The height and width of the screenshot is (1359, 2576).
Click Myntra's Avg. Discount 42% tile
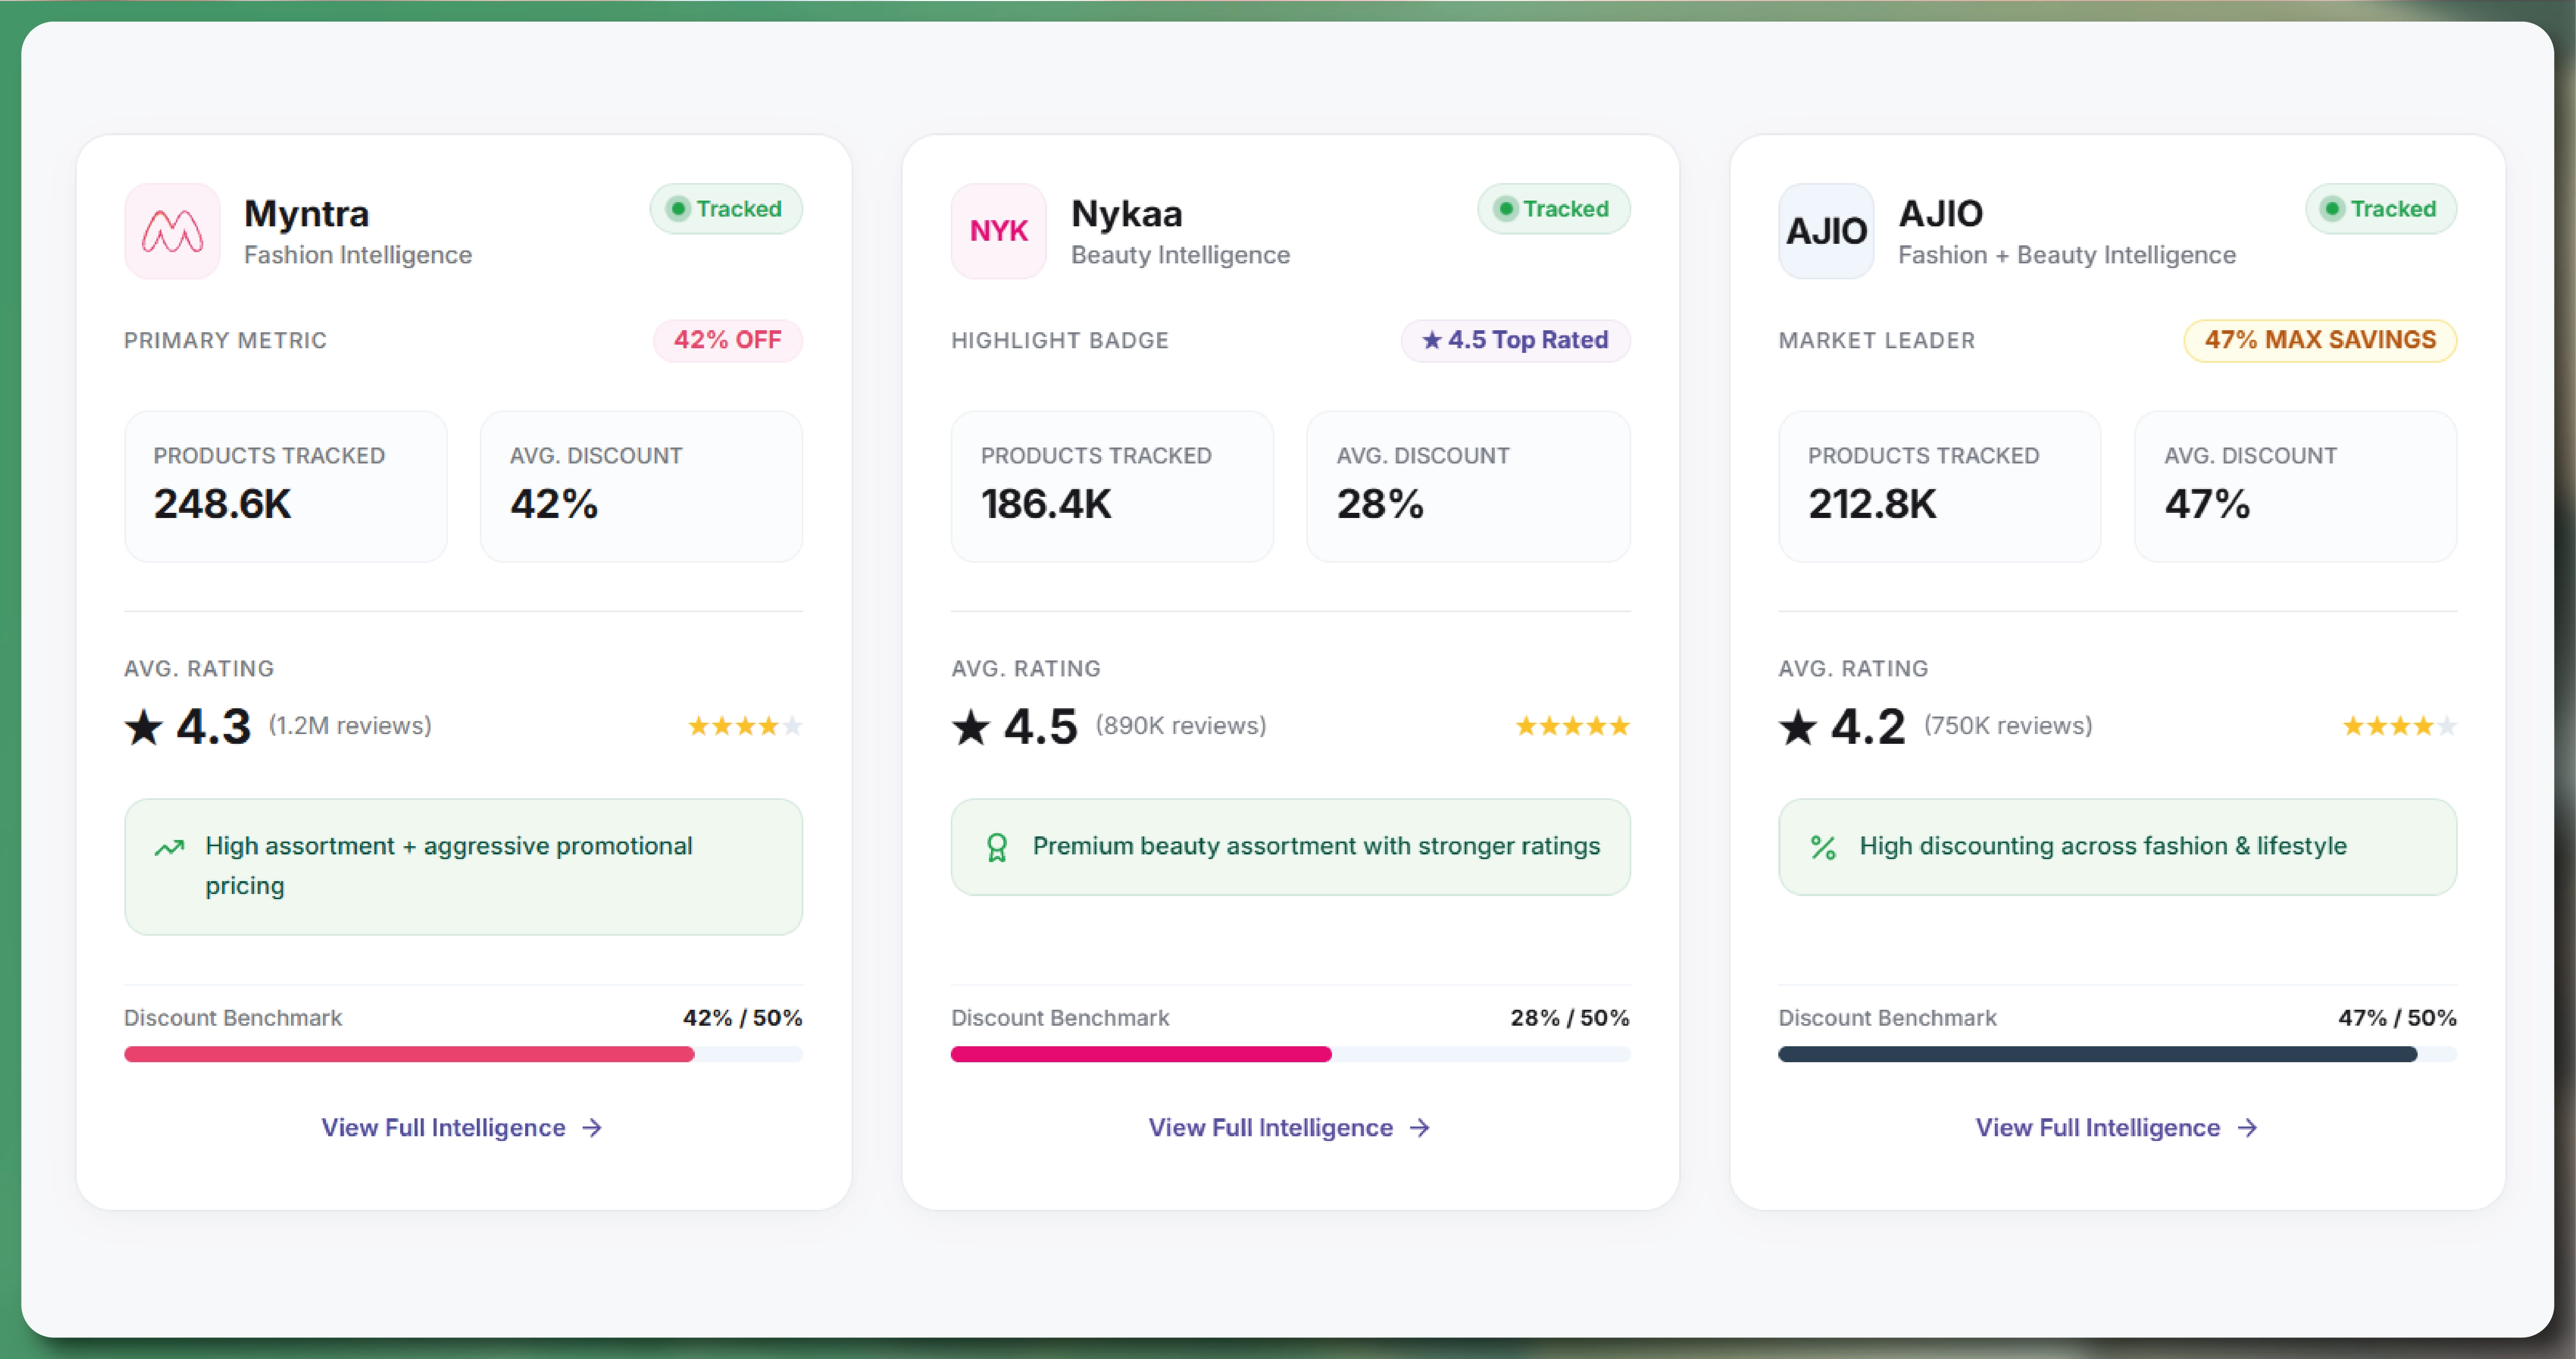point(642,486)
